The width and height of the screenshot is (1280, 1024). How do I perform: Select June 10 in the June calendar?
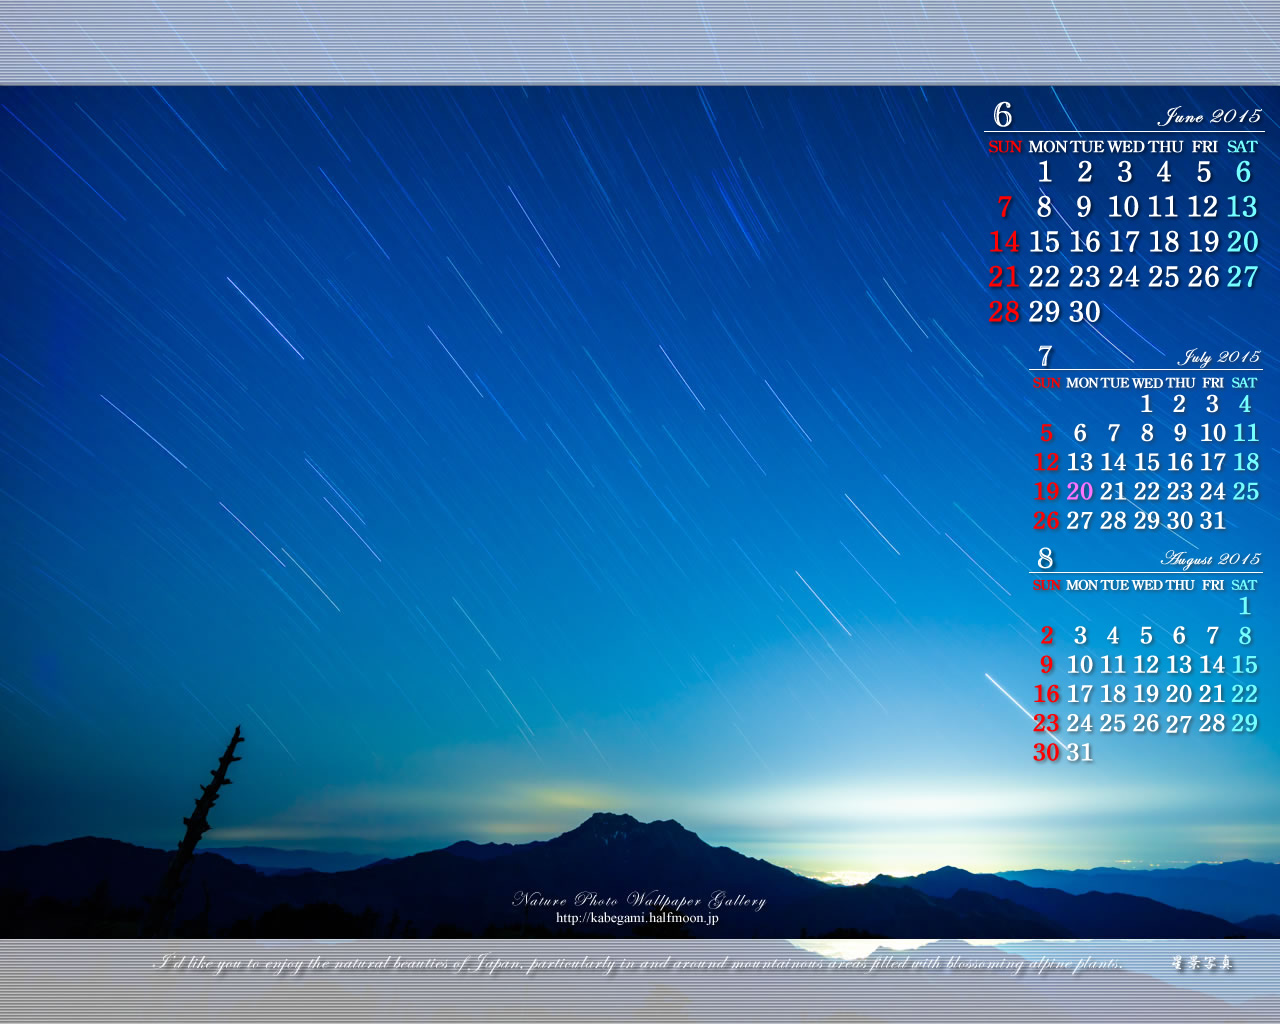1123,207
